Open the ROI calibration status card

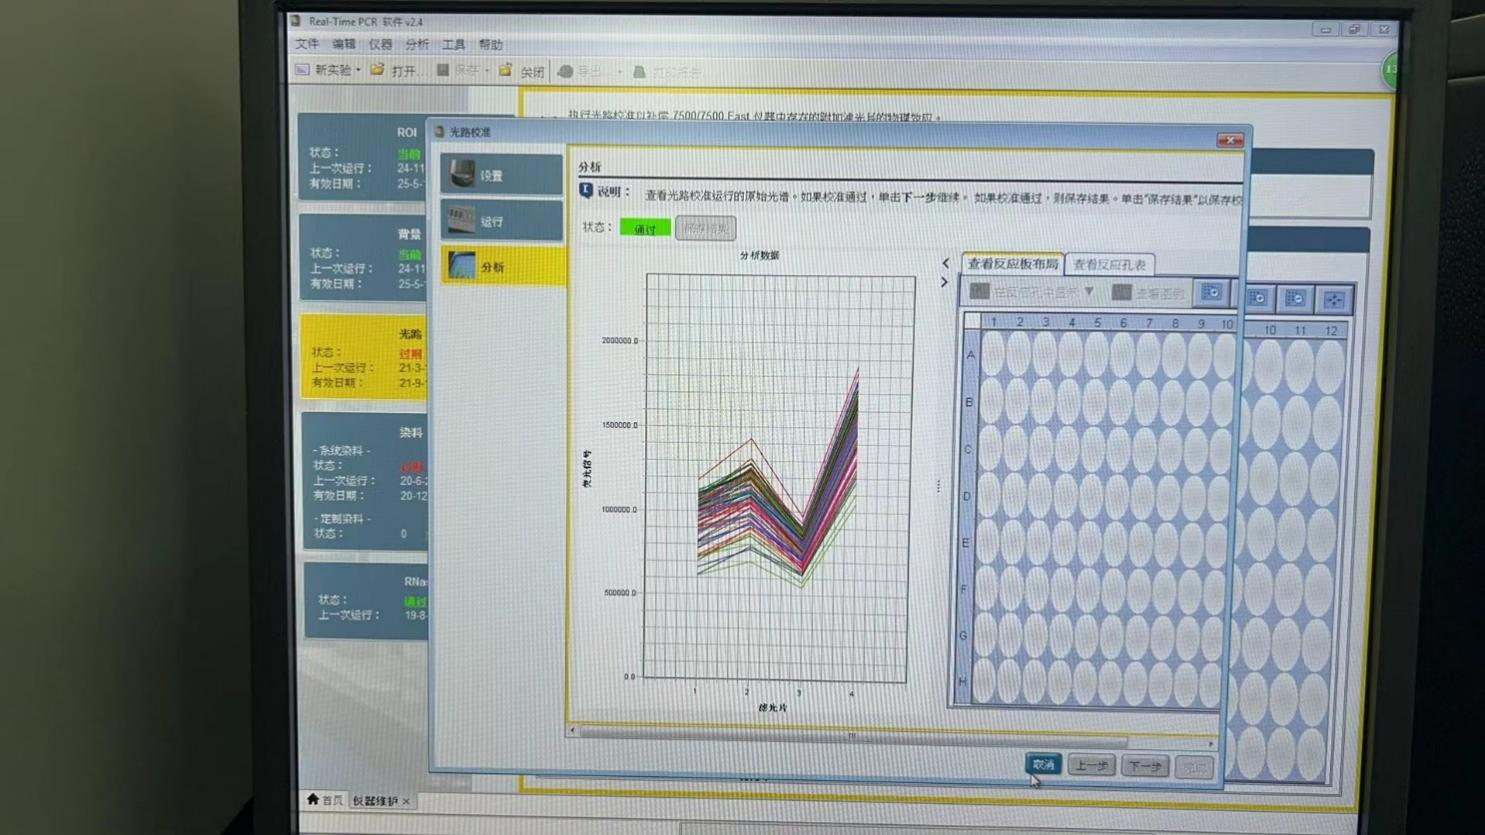[364, 157]
